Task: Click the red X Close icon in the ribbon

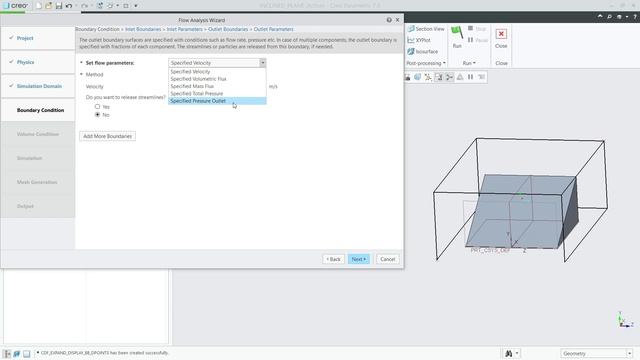Action: pyautogui.click(x=501, y=34)
